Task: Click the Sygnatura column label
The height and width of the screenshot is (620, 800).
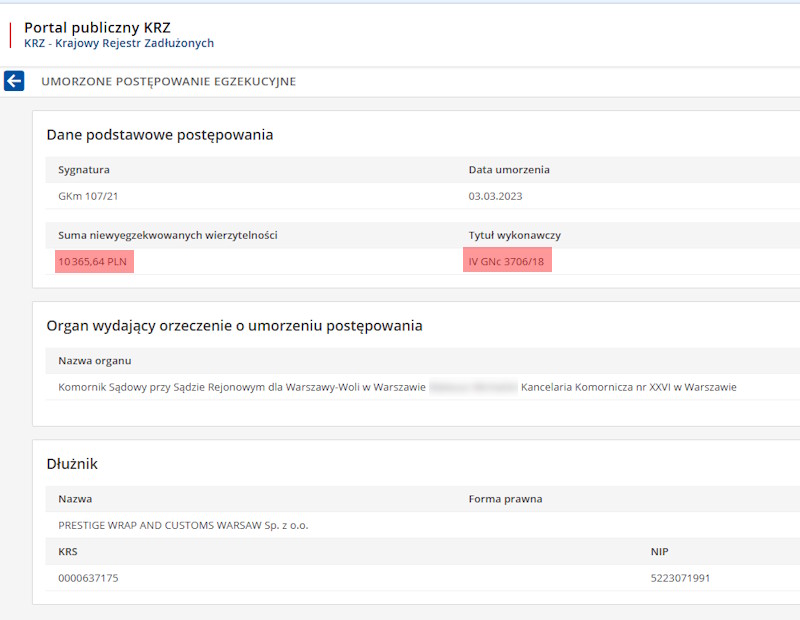Action: [84, 170]
